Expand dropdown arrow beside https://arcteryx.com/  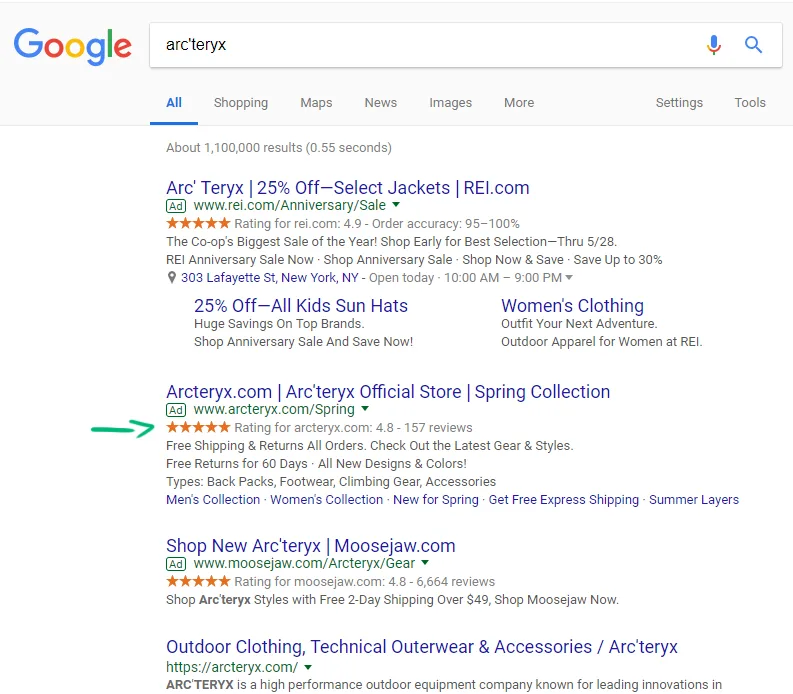point(308,667)
